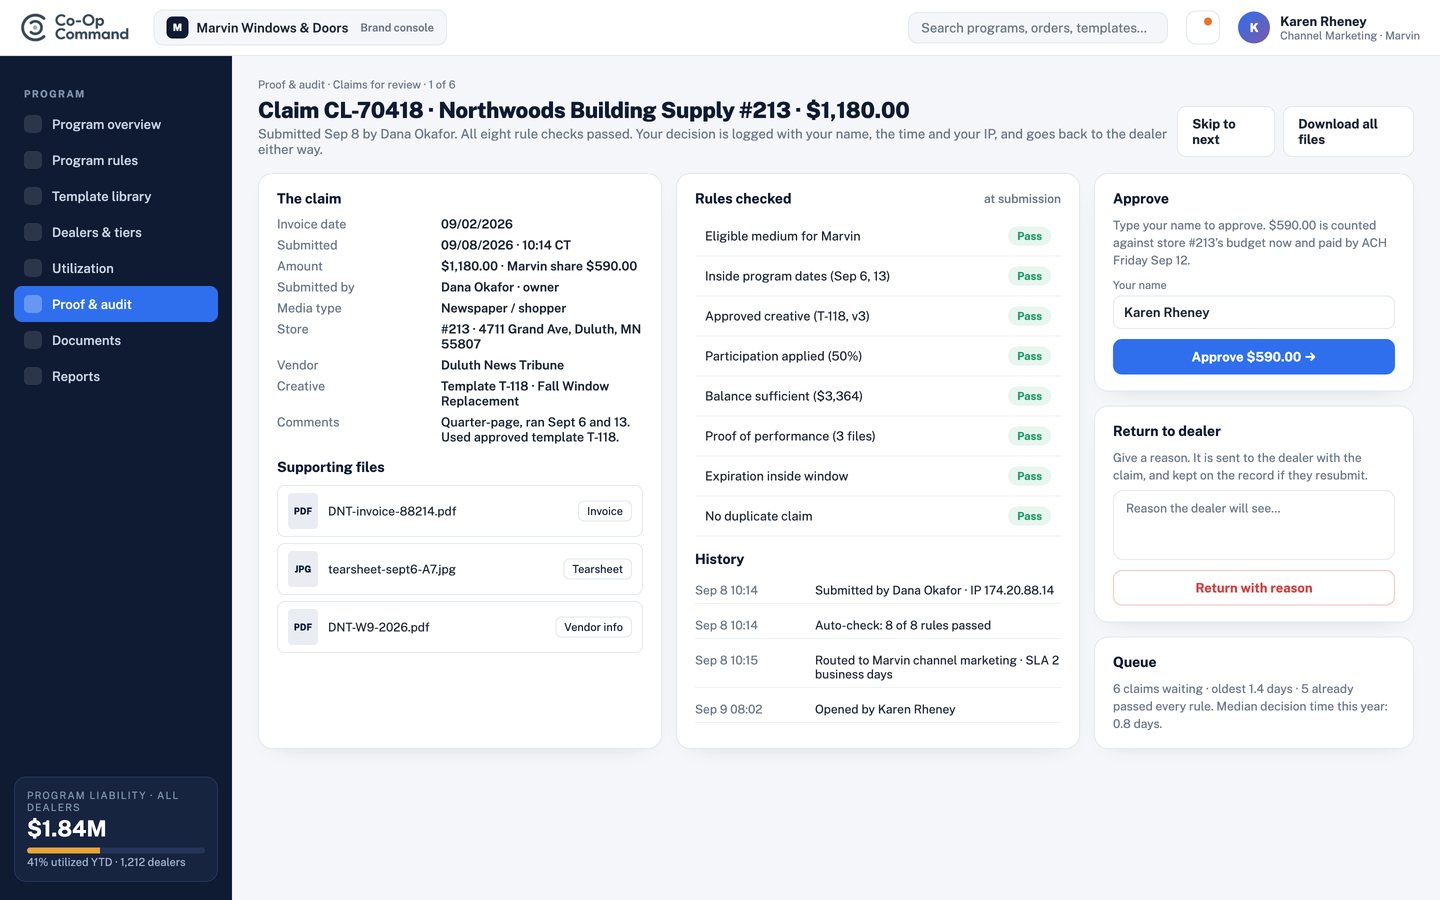
Task: Click the $1.84M program liability figure
Action: tap(67, 829)
